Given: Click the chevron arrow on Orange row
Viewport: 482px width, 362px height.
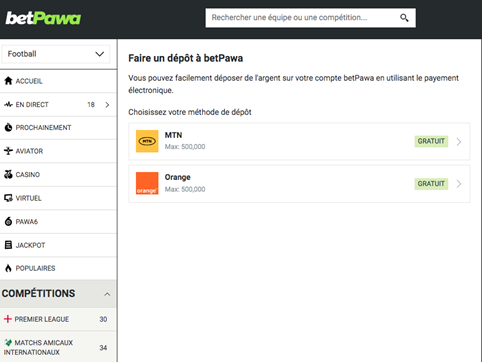Looking at the screenshot, I should [x=459, y=184].
